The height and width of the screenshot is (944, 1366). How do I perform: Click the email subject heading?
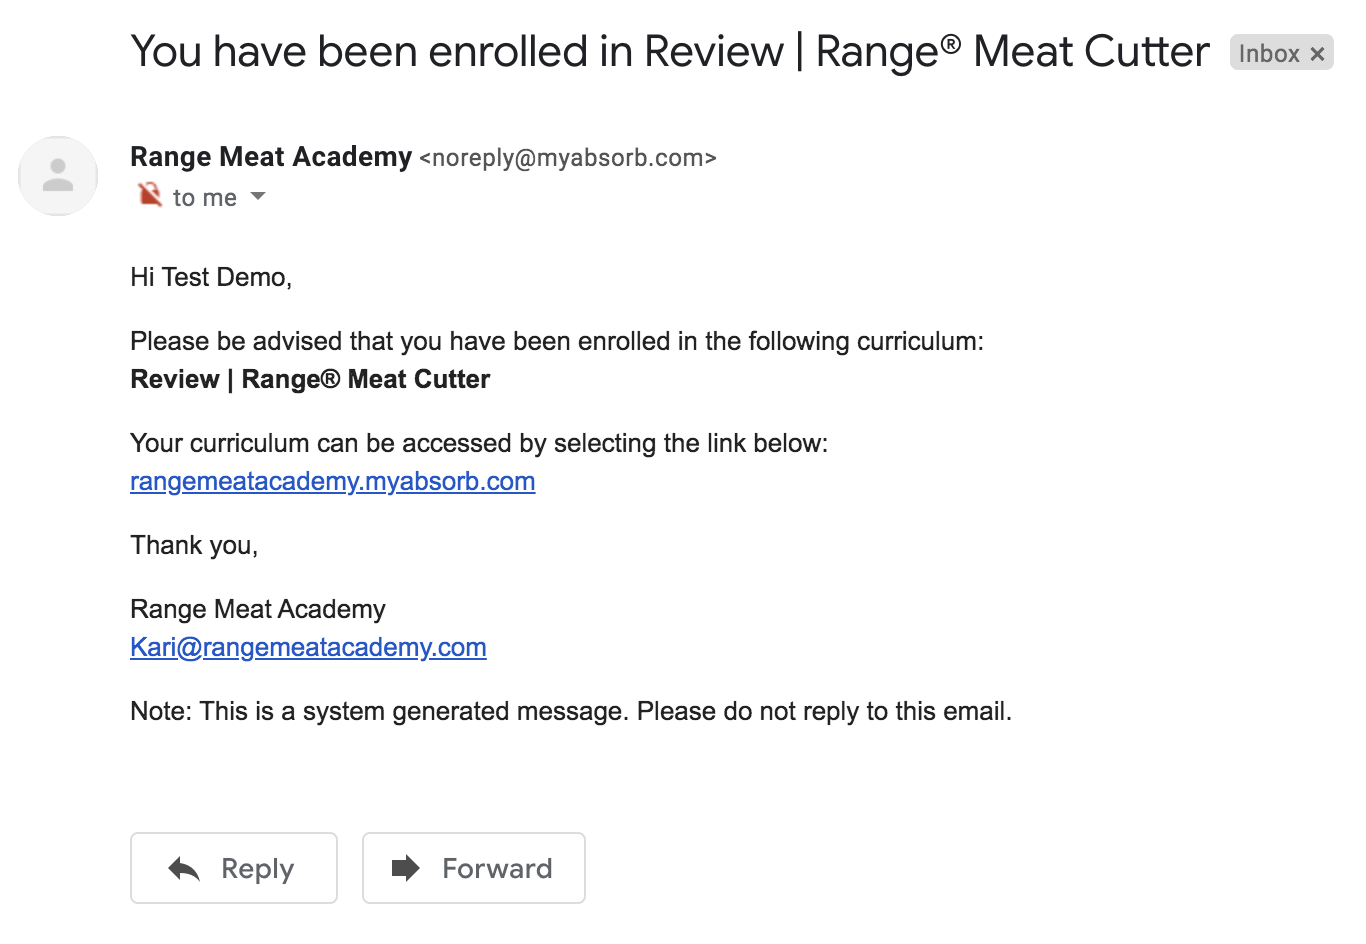(x=670, y=52)
